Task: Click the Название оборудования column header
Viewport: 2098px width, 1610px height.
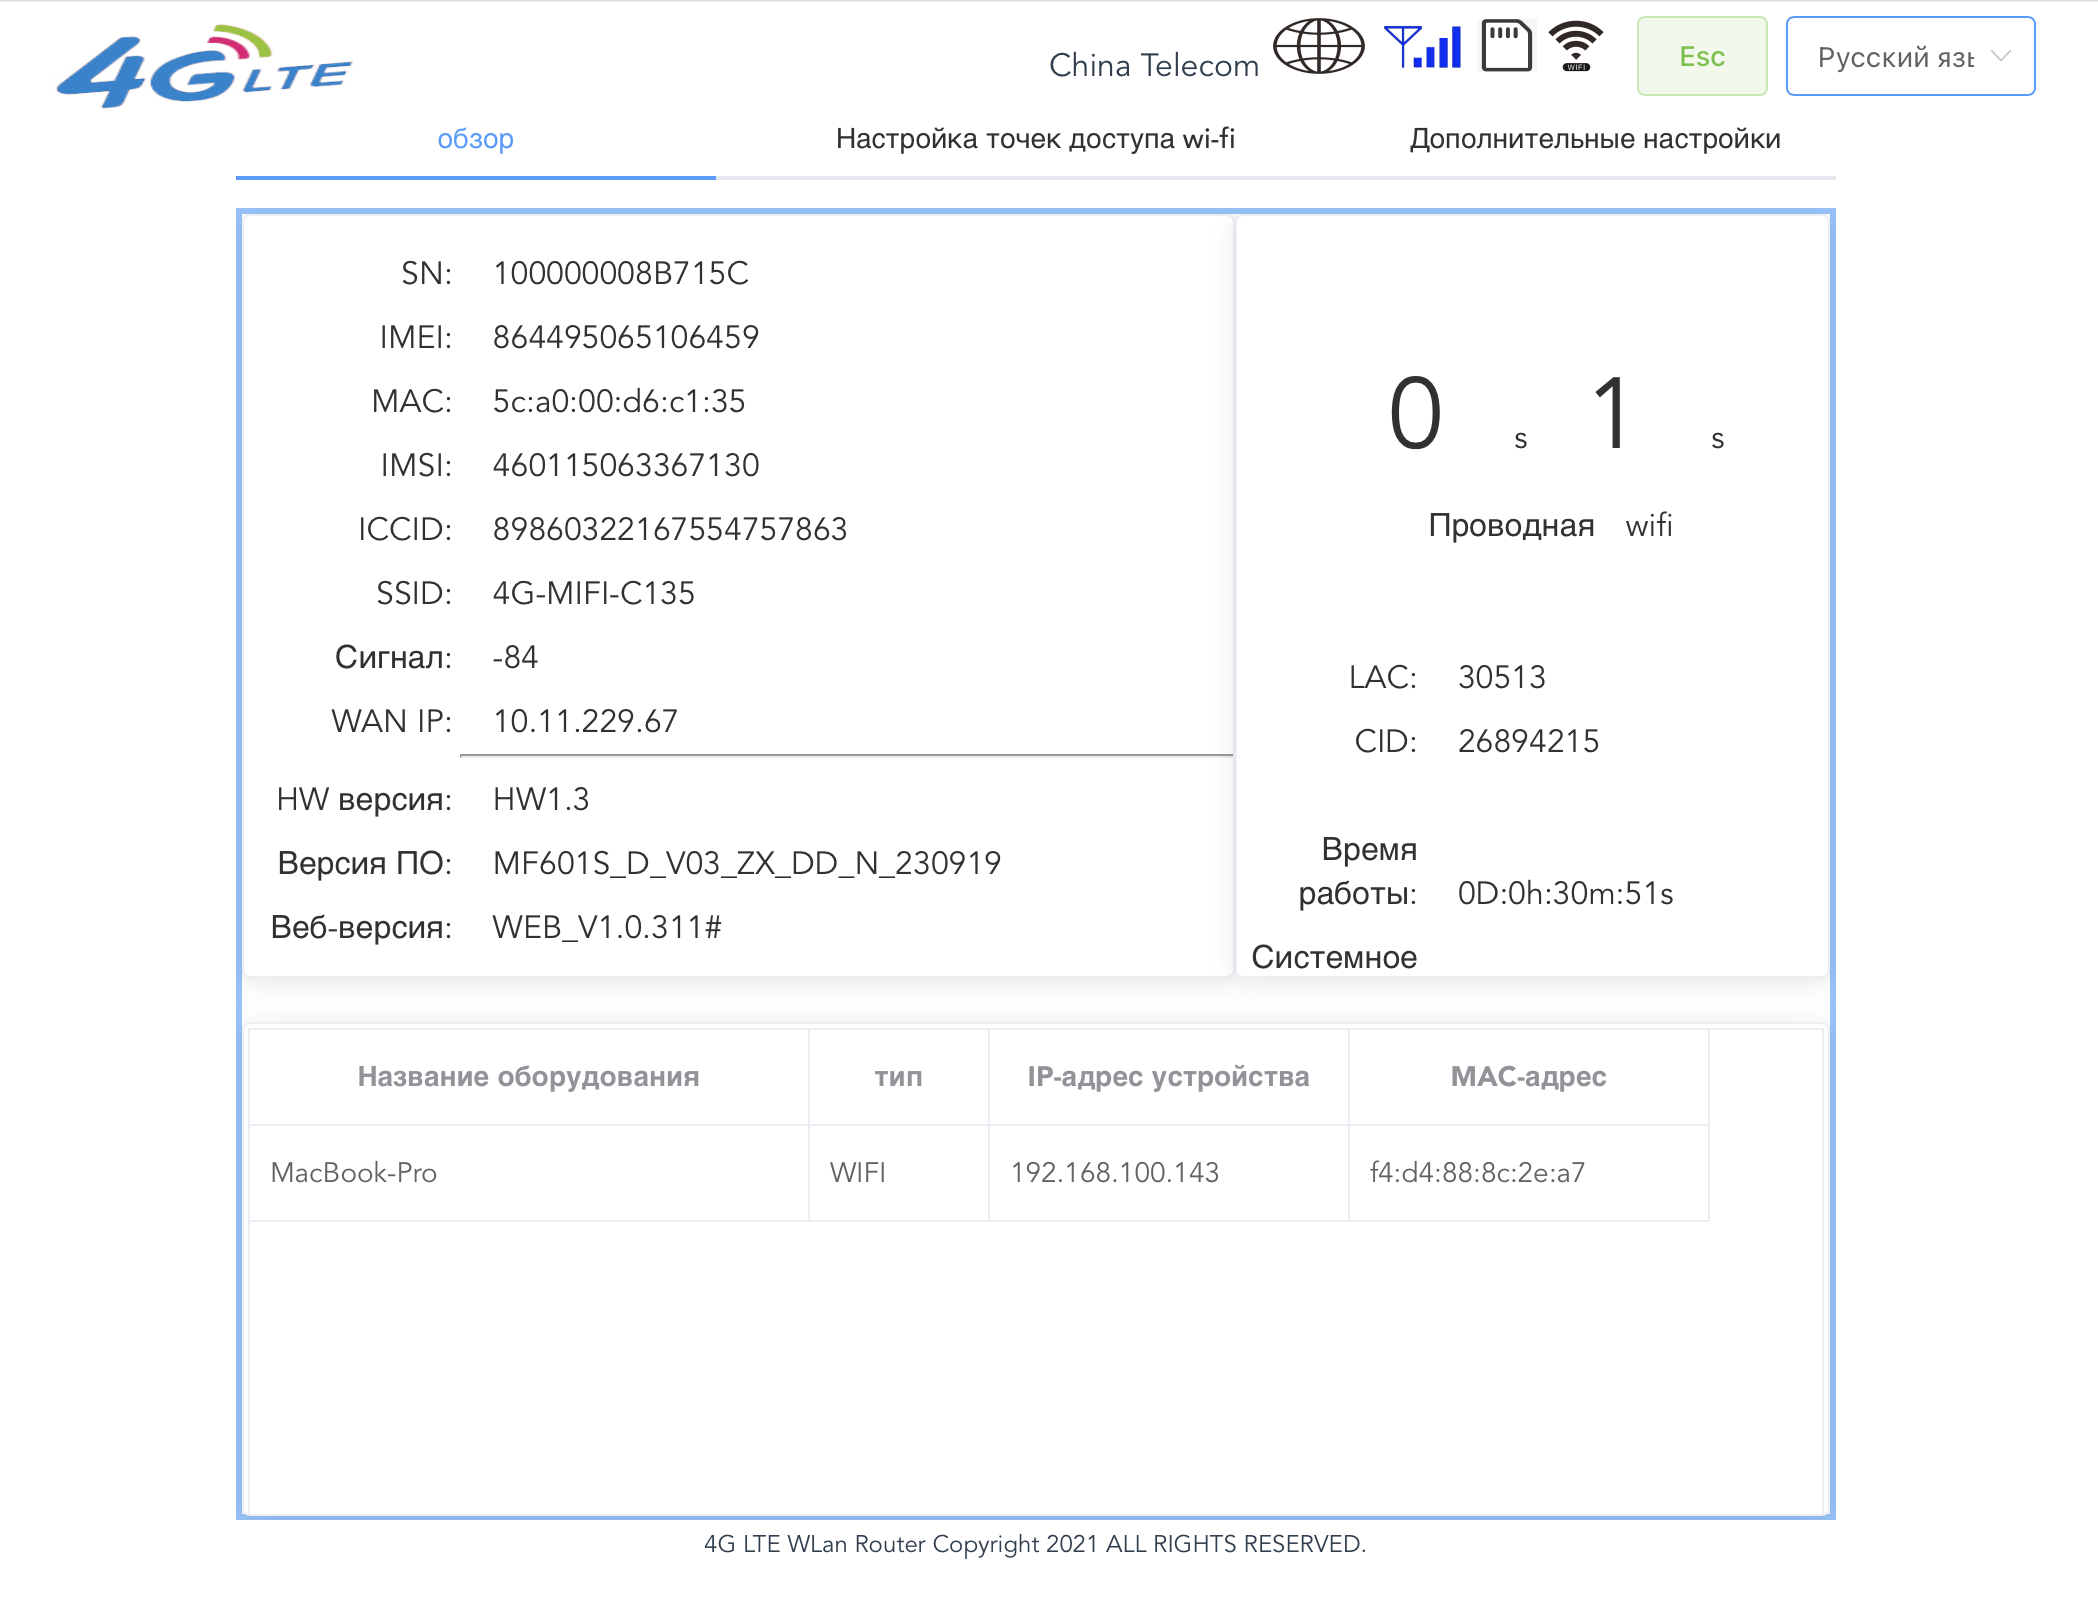Action: tap(528, 1077)
